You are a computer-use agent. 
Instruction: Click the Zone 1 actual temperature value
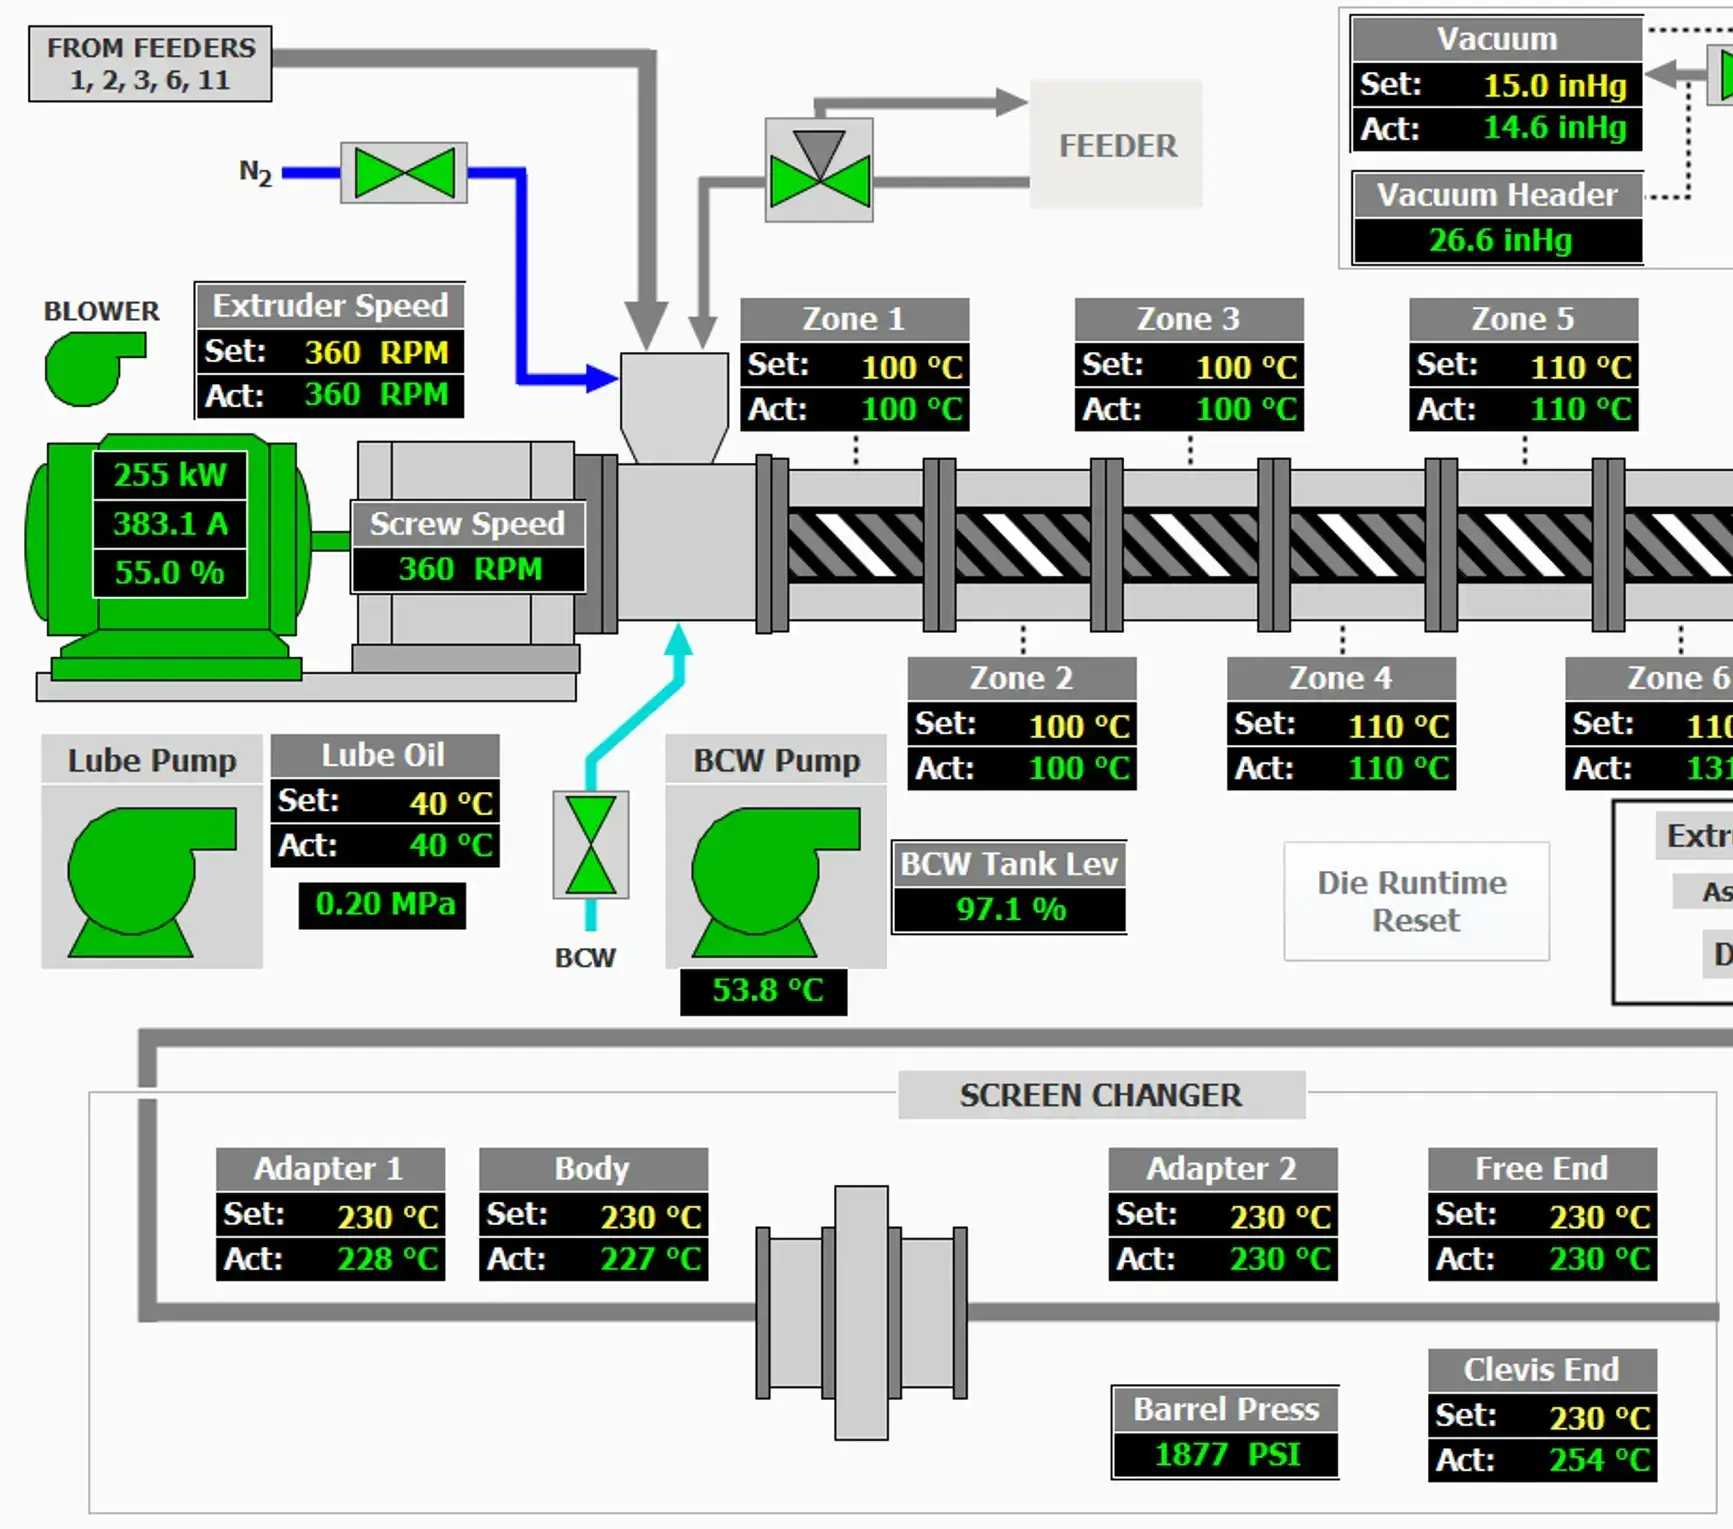(x=855, y=409)
